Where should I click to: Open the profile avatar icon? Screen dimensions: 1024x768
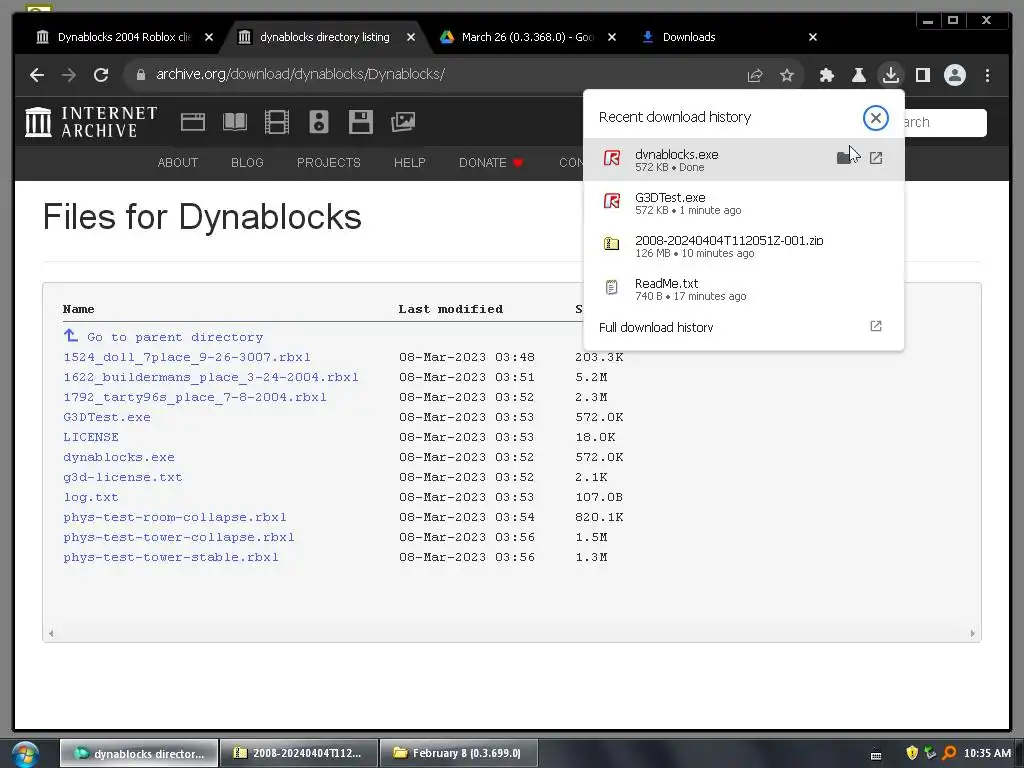955,75
